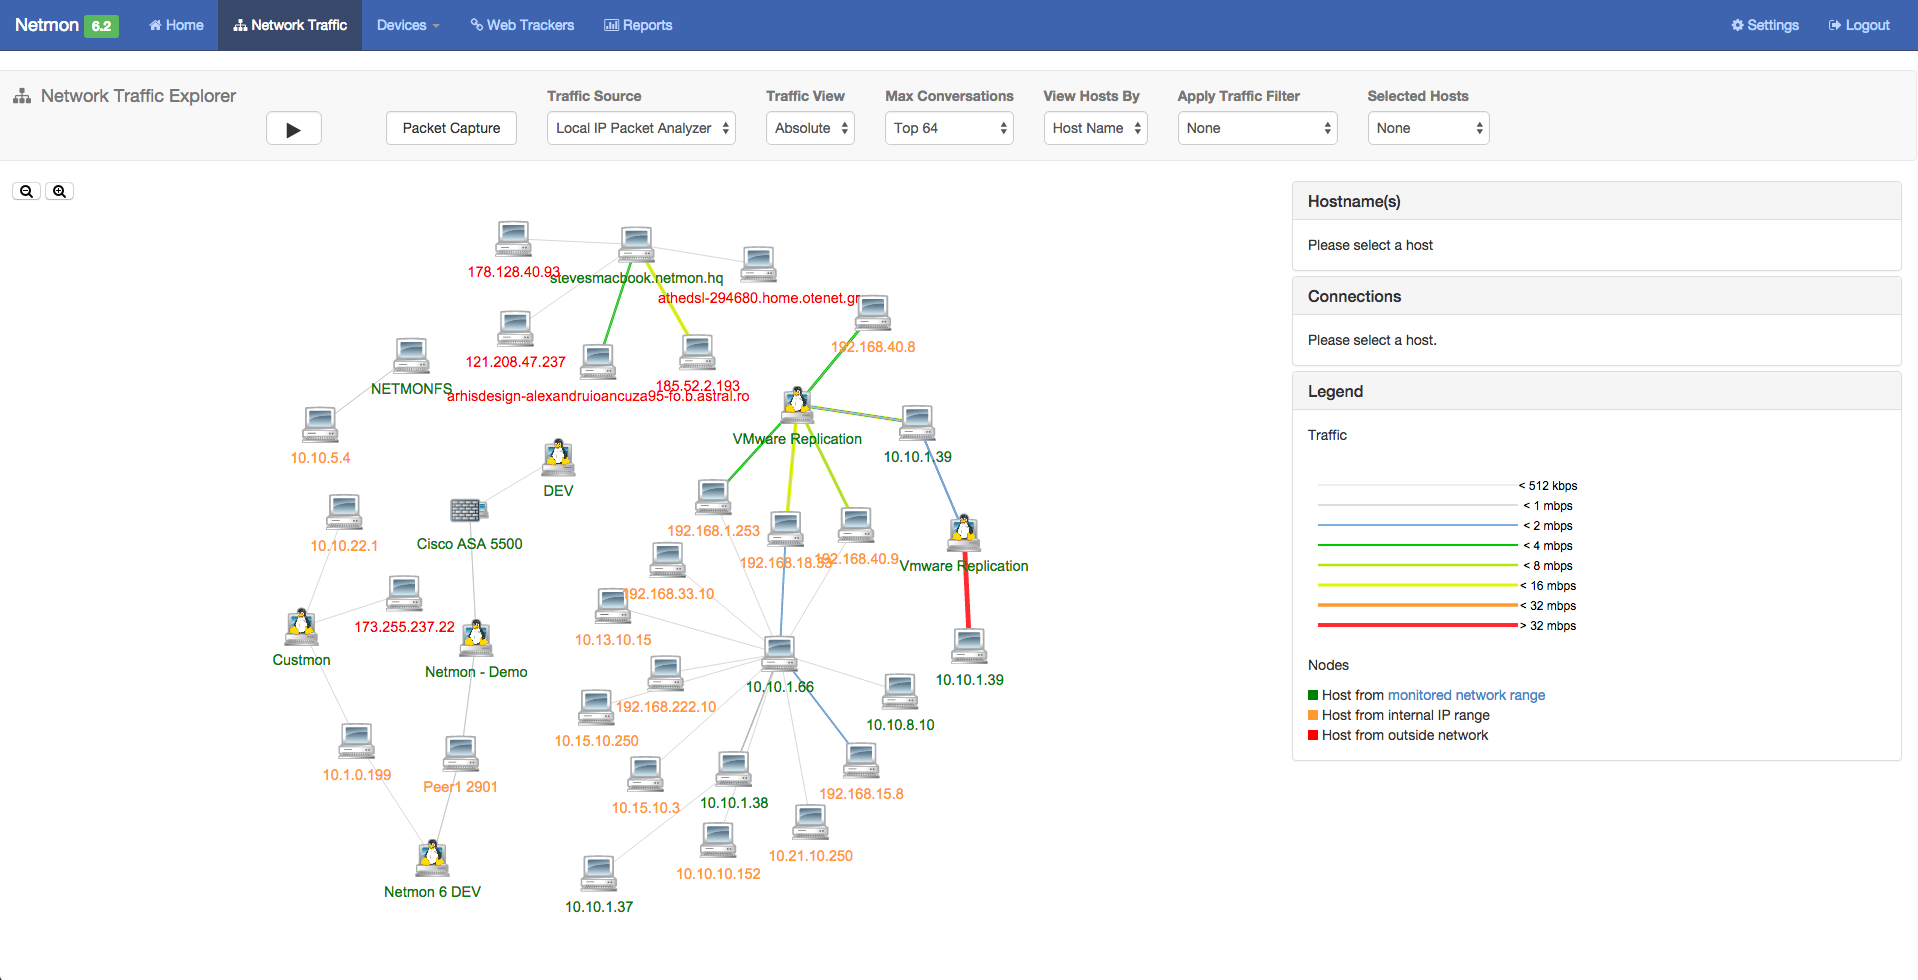This screenshot has height=980, width=1918.
Task: Select the Netmon 6 DEV penguin node
Action: [432, 857]
